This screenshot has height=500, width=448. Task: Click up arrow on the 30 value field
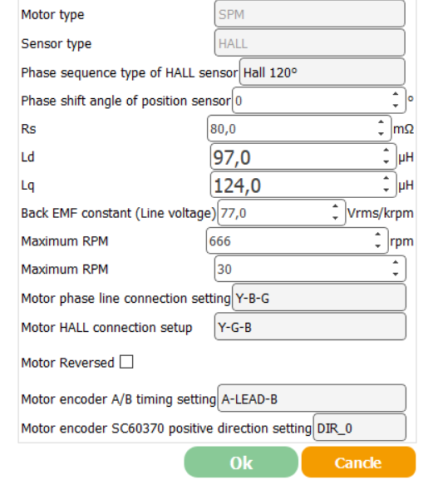tap(395, 263)
